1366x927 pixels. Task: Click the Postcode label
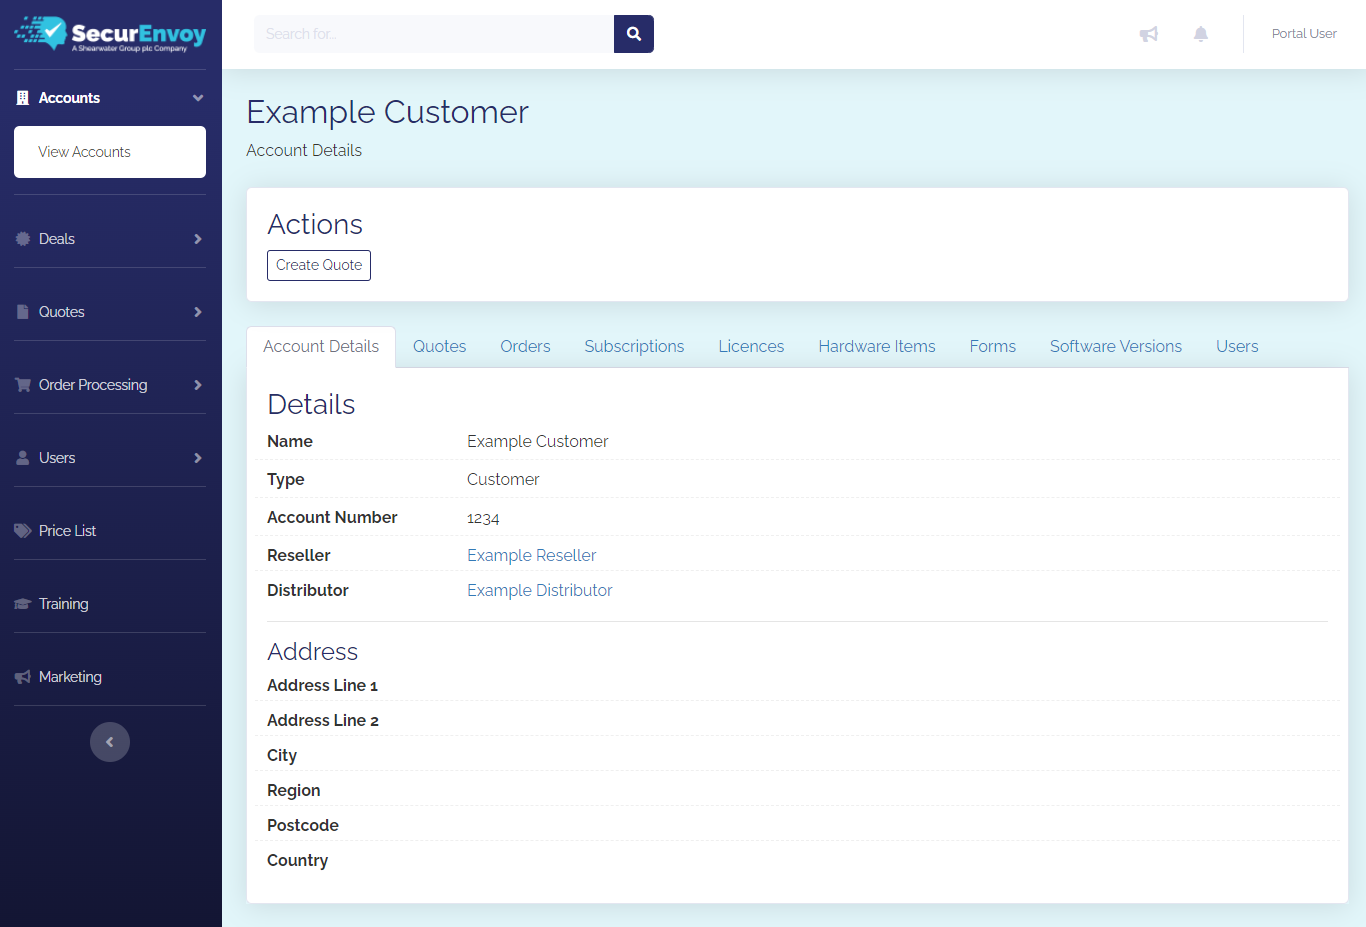(x=303, y=825)
